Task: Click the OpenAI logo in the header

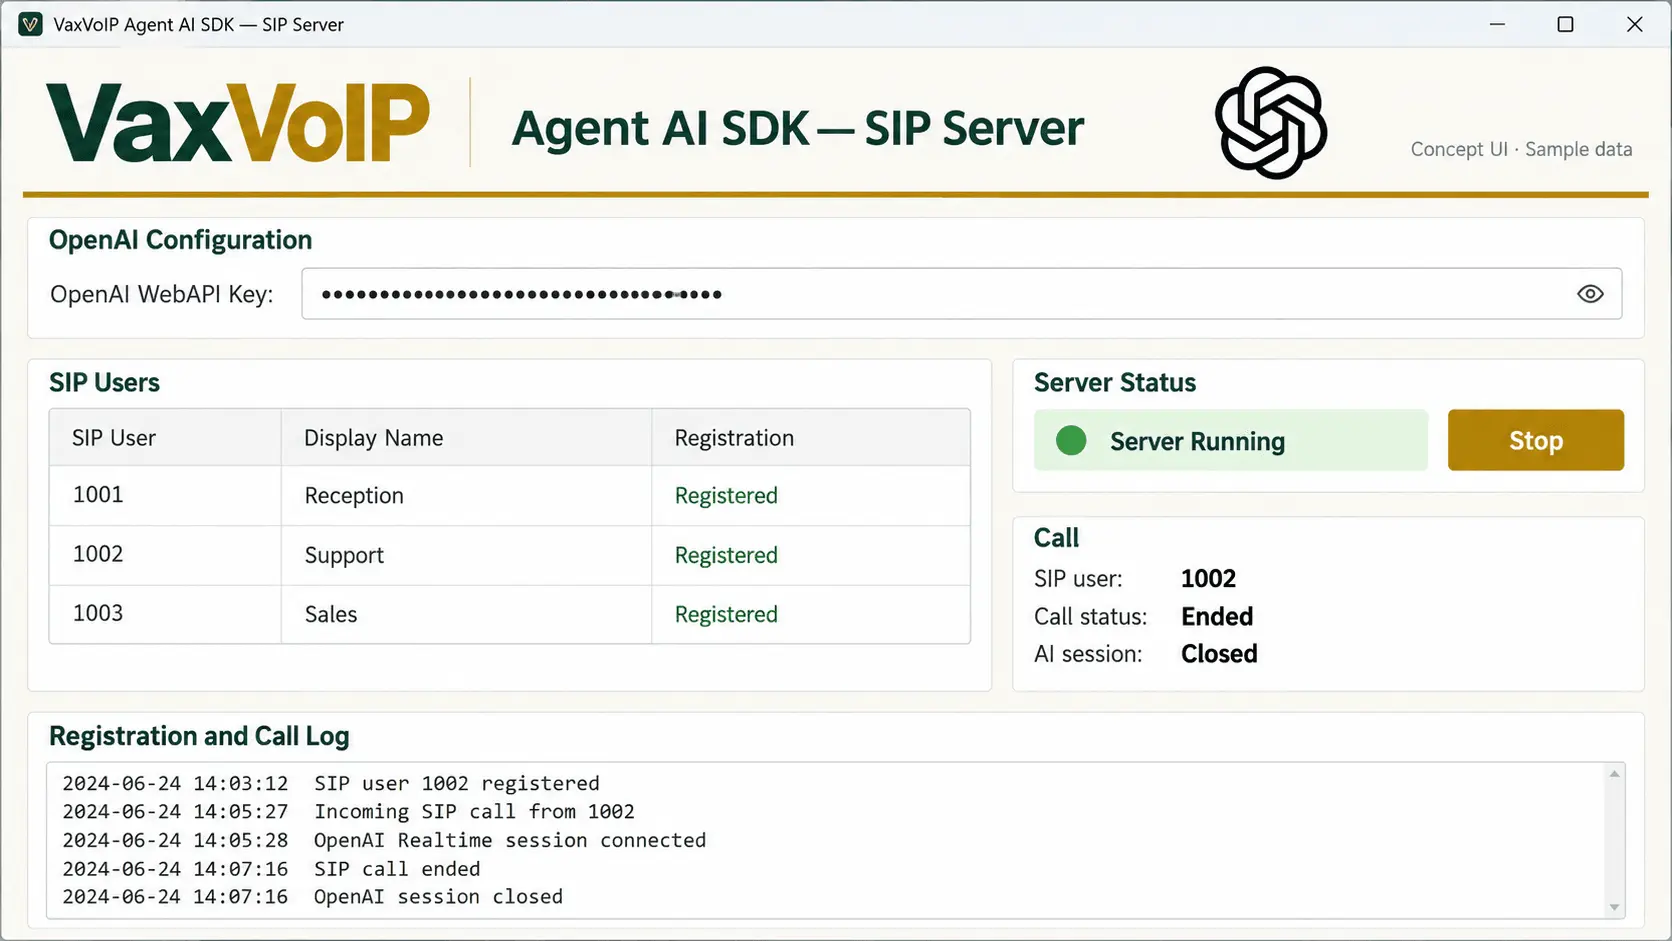Action: [x=1271, y=123]
